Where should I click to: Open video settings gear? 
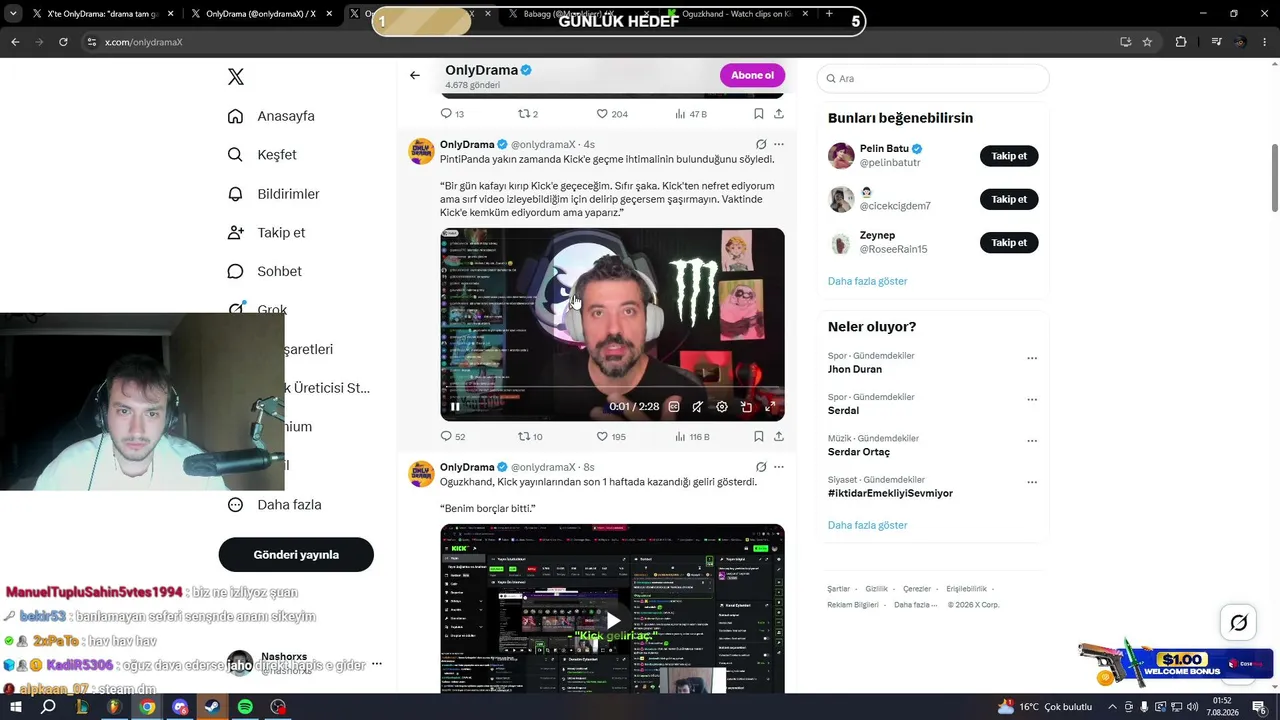pos(722,407)
